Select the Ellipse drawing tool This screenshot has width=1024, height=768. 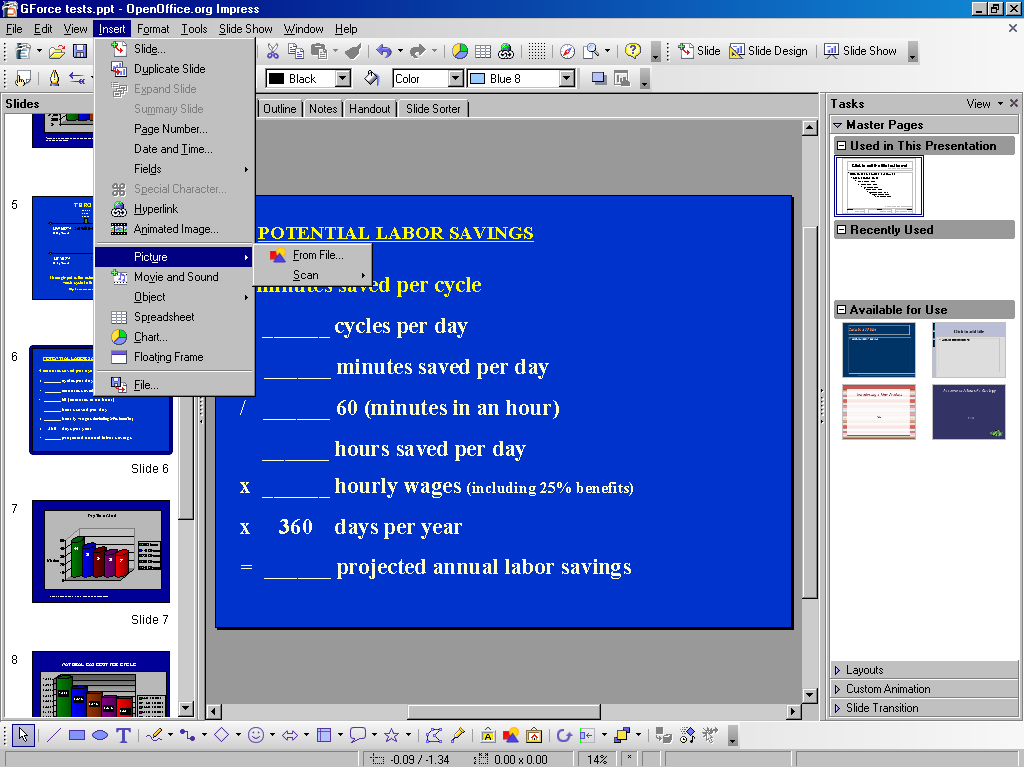100,735
